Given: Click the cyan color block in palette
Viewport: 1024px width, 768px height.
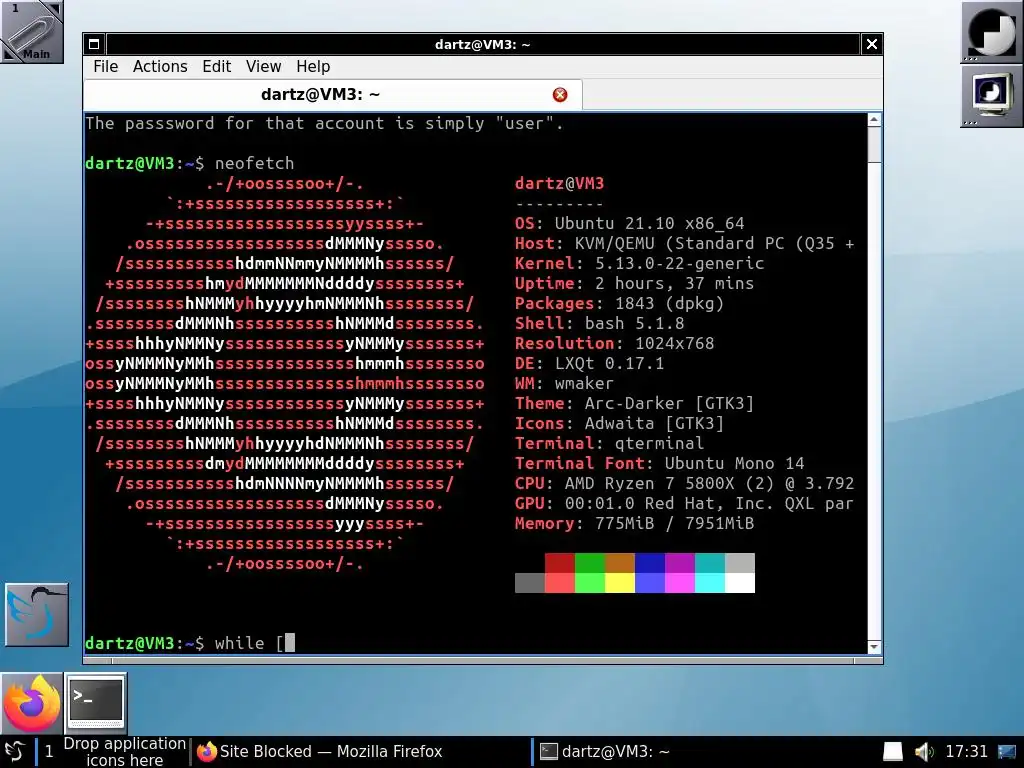Looking at the screenshot, I should (710, 583).
